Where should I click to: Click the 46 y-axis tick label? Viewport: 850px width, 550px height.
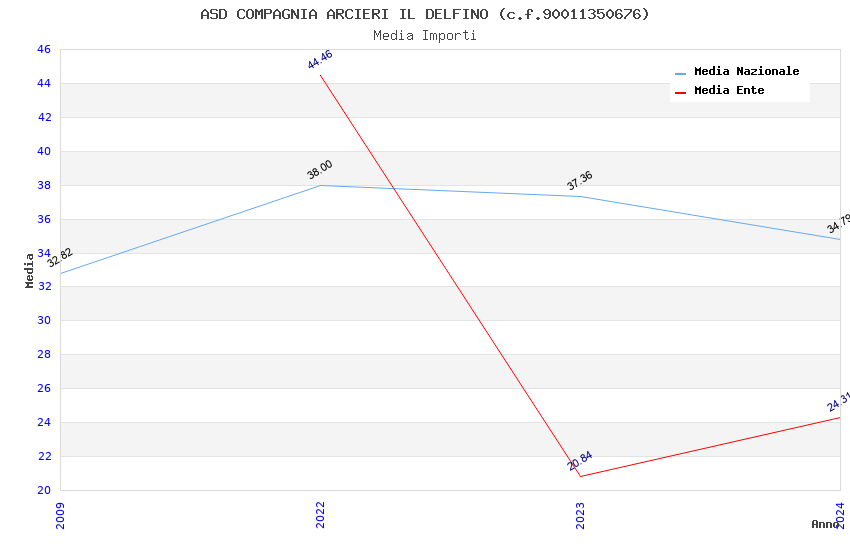(x=43, y=49)
